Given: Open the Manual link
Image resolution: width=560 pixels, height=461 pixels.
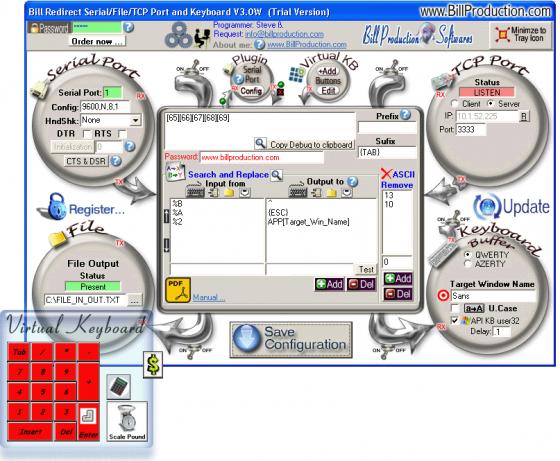Looking at the screenshot, I should click(x=209, y=297).
